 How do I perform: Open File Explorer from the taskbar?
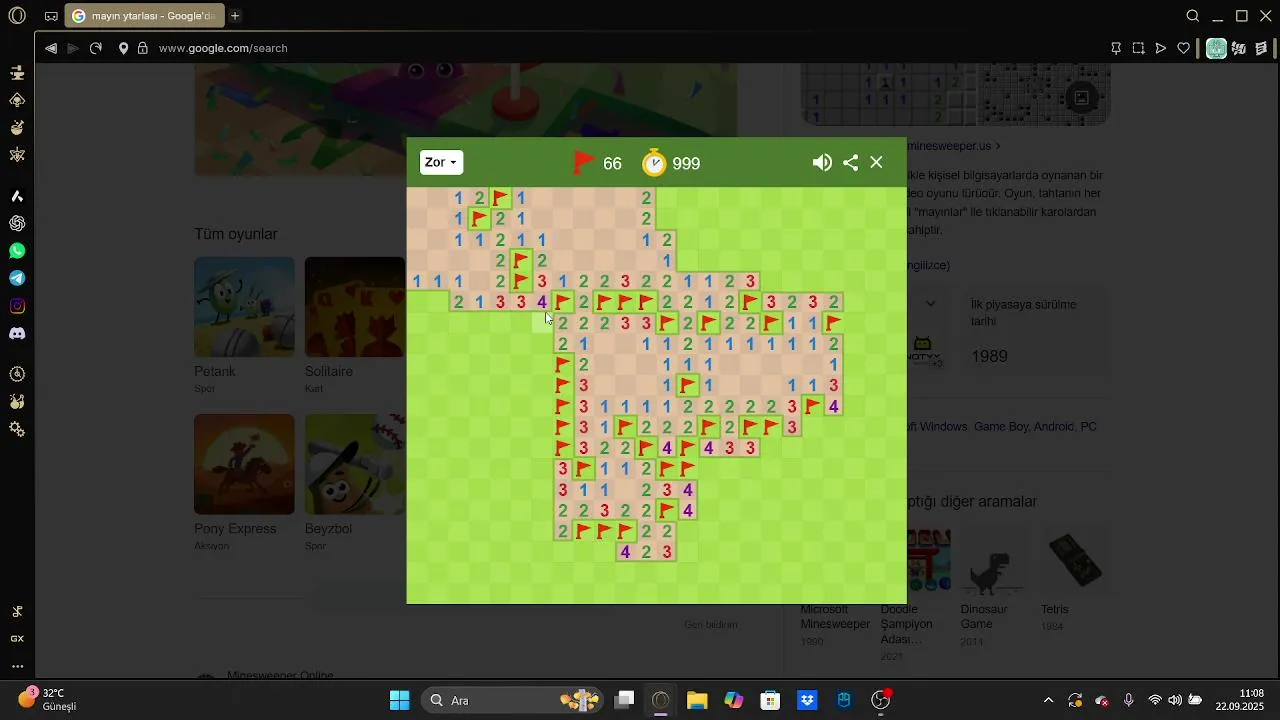point(697,700)
